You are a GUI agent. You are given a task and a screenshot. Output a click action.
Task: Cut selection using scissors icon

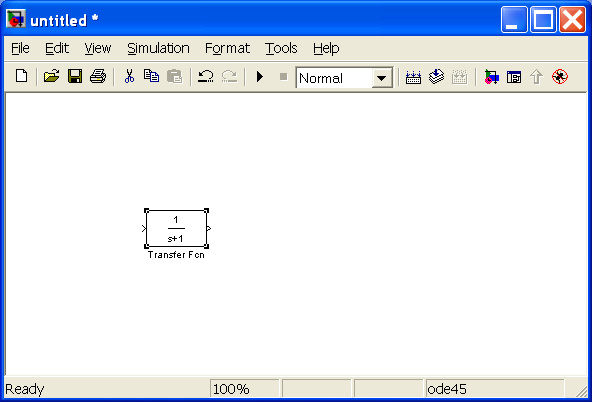[129, 77]
